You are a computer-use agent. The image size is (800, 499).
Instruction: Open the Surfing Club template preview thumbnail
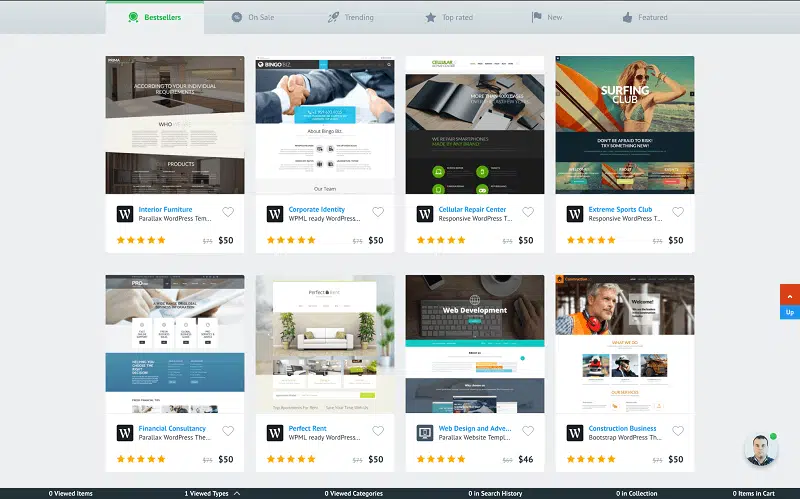(625, 125)
